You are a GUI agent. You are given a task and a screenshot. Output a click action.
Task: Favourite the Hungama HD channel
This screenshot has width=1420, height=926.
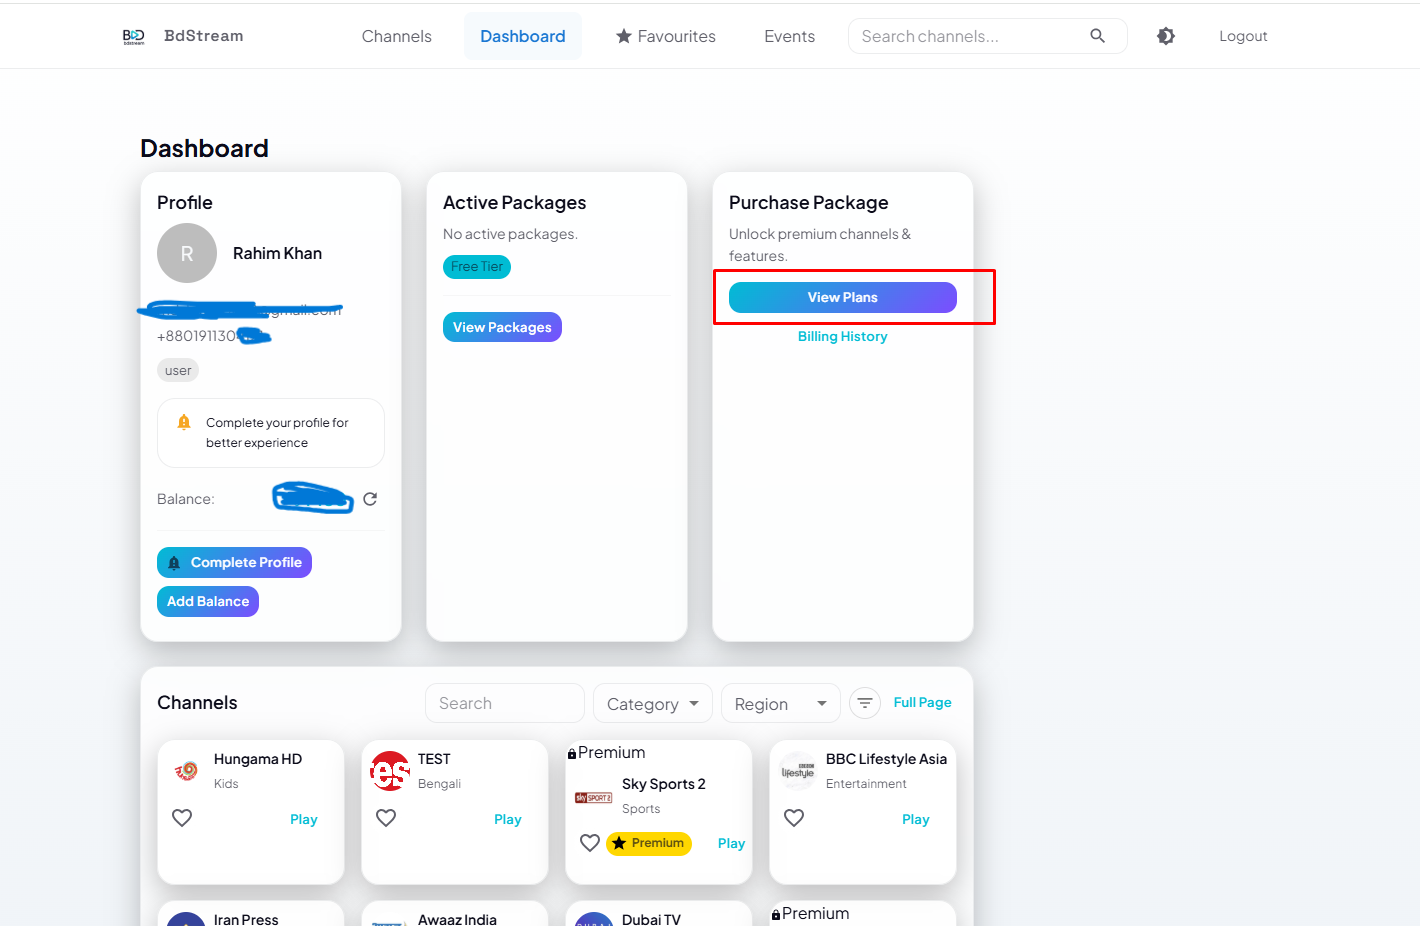coord(182,818)
